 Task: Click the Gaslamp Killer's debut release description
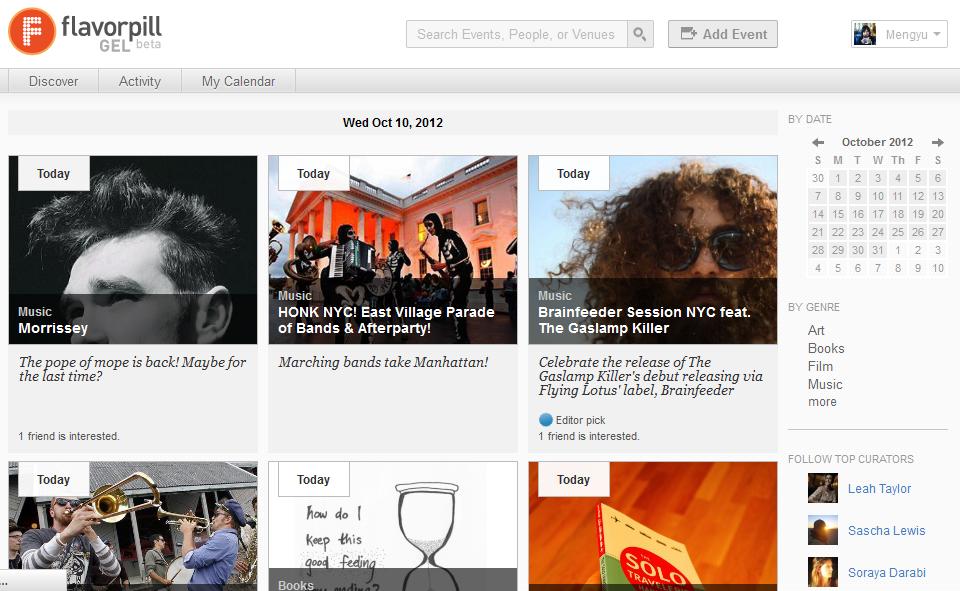click(x=651, y=376)
